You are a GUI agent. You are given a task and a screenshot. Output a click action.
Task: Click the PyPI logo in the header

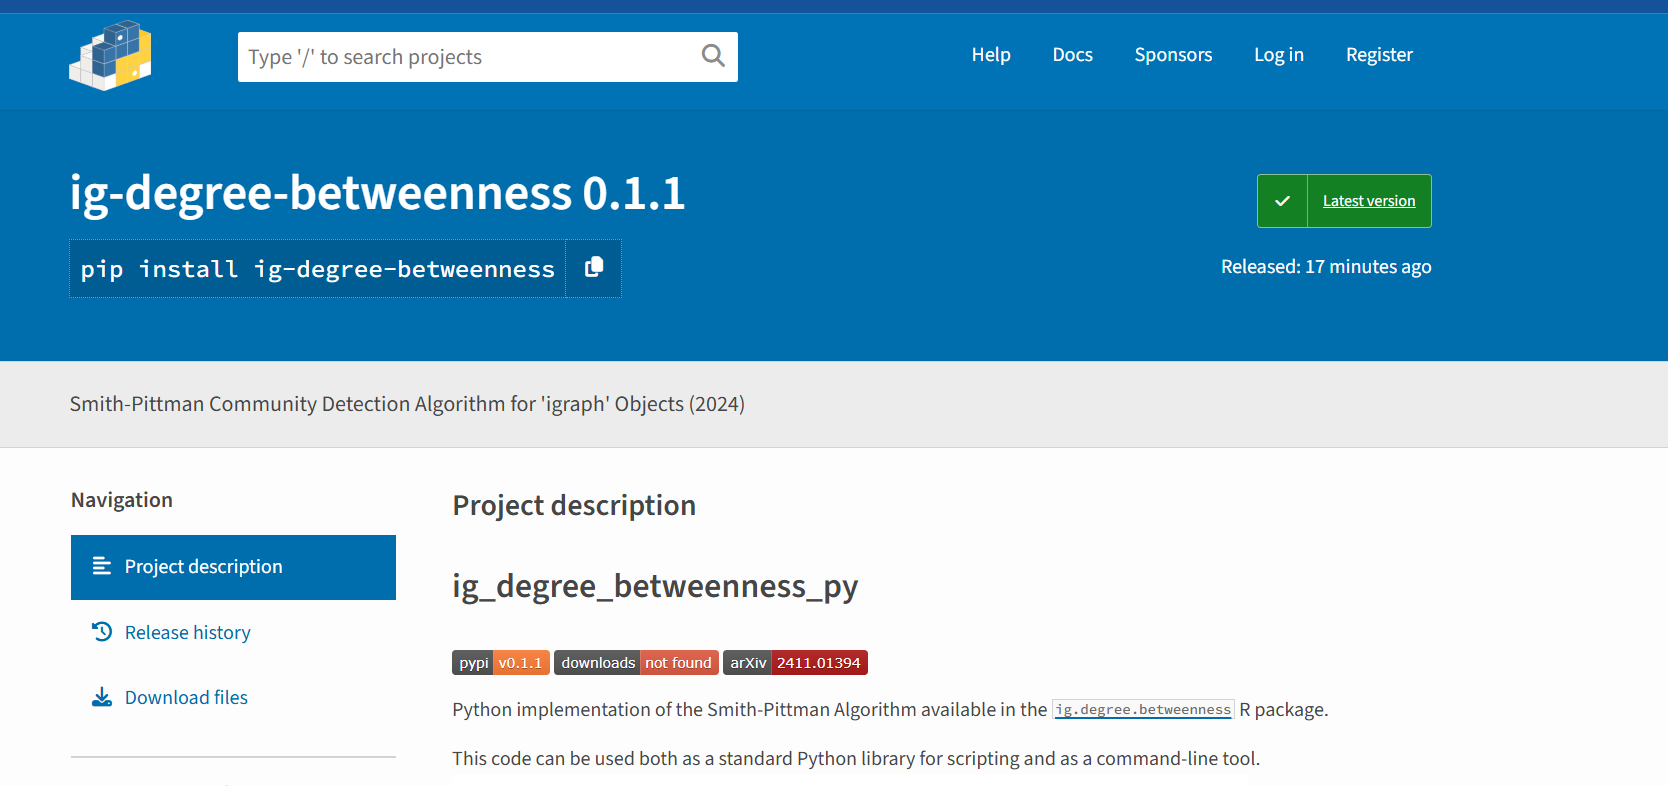coord(110,56)
